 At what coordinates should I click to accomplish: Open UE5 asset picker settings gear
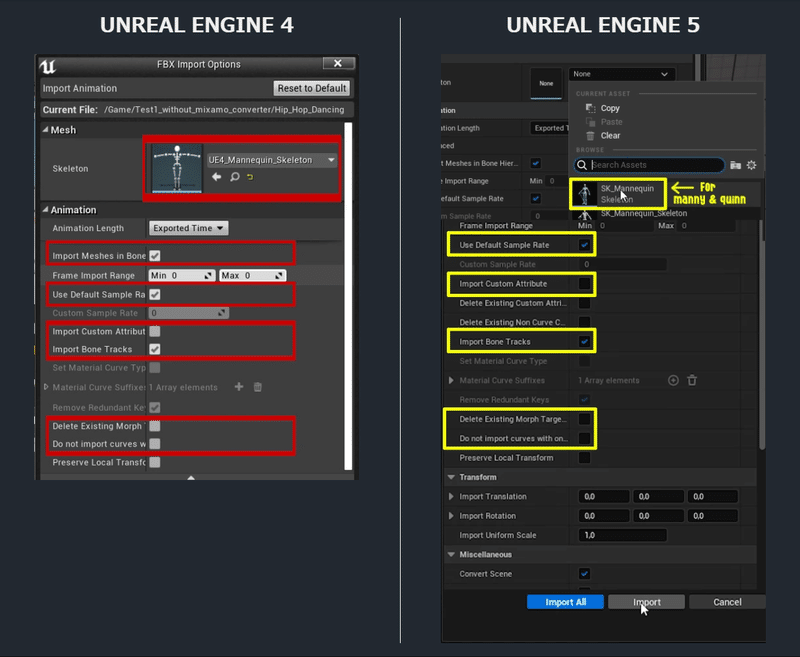(752, 165)
